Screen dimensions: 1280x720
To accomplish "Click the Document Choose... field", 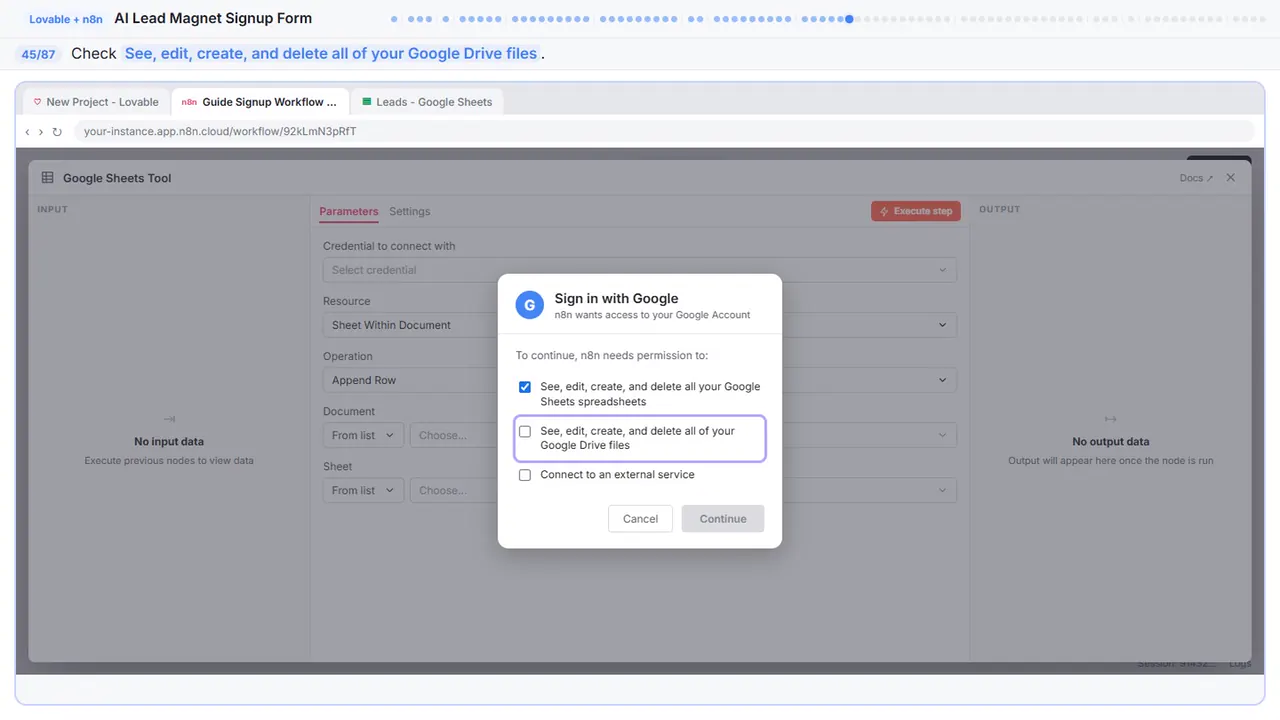I will (x=683, y=435).
